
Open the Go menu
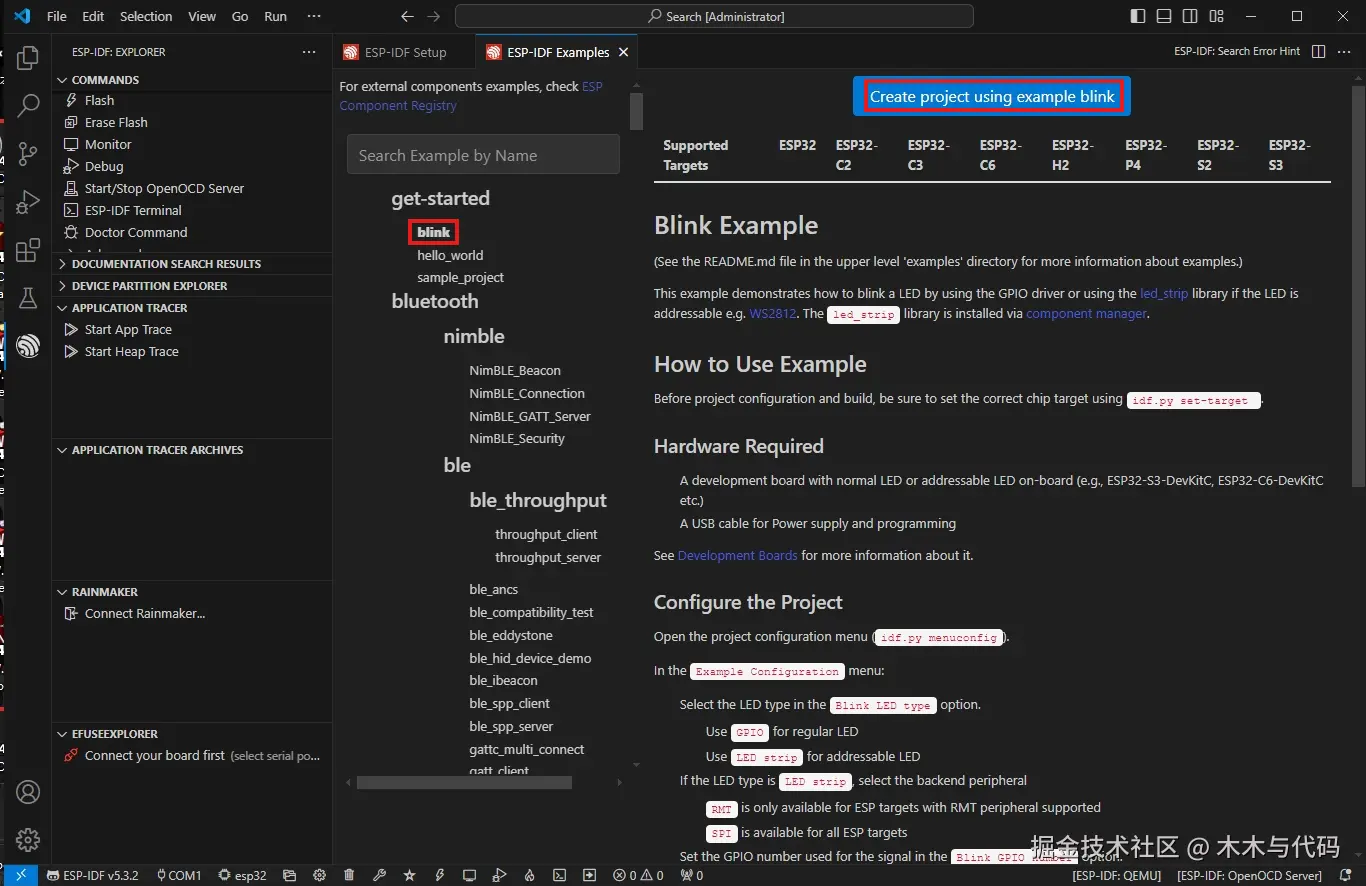(x=240, y=16)
